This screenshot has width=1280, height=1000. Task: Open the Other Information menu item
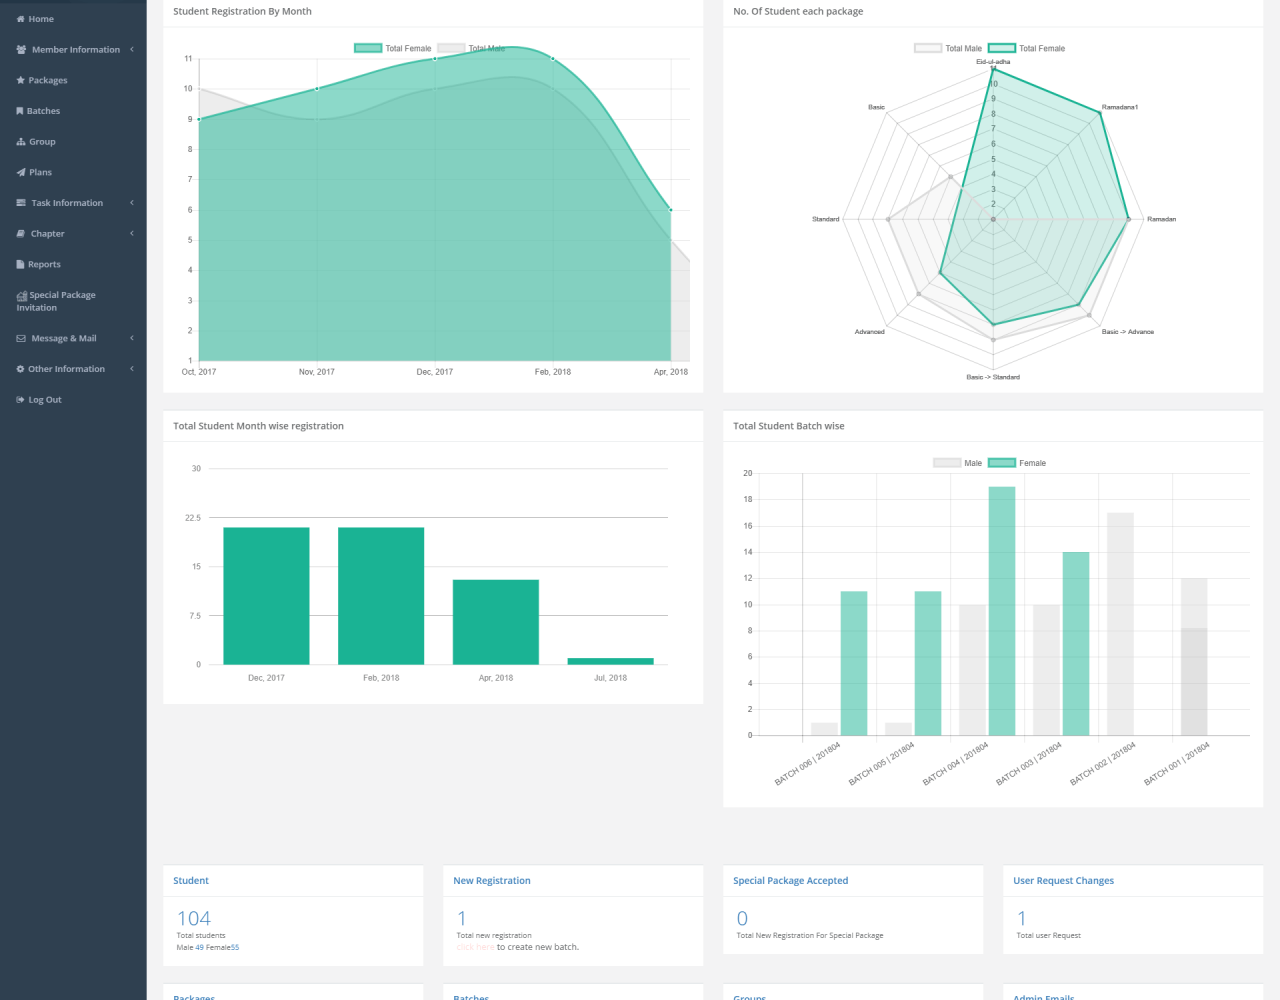pos(66,369)
